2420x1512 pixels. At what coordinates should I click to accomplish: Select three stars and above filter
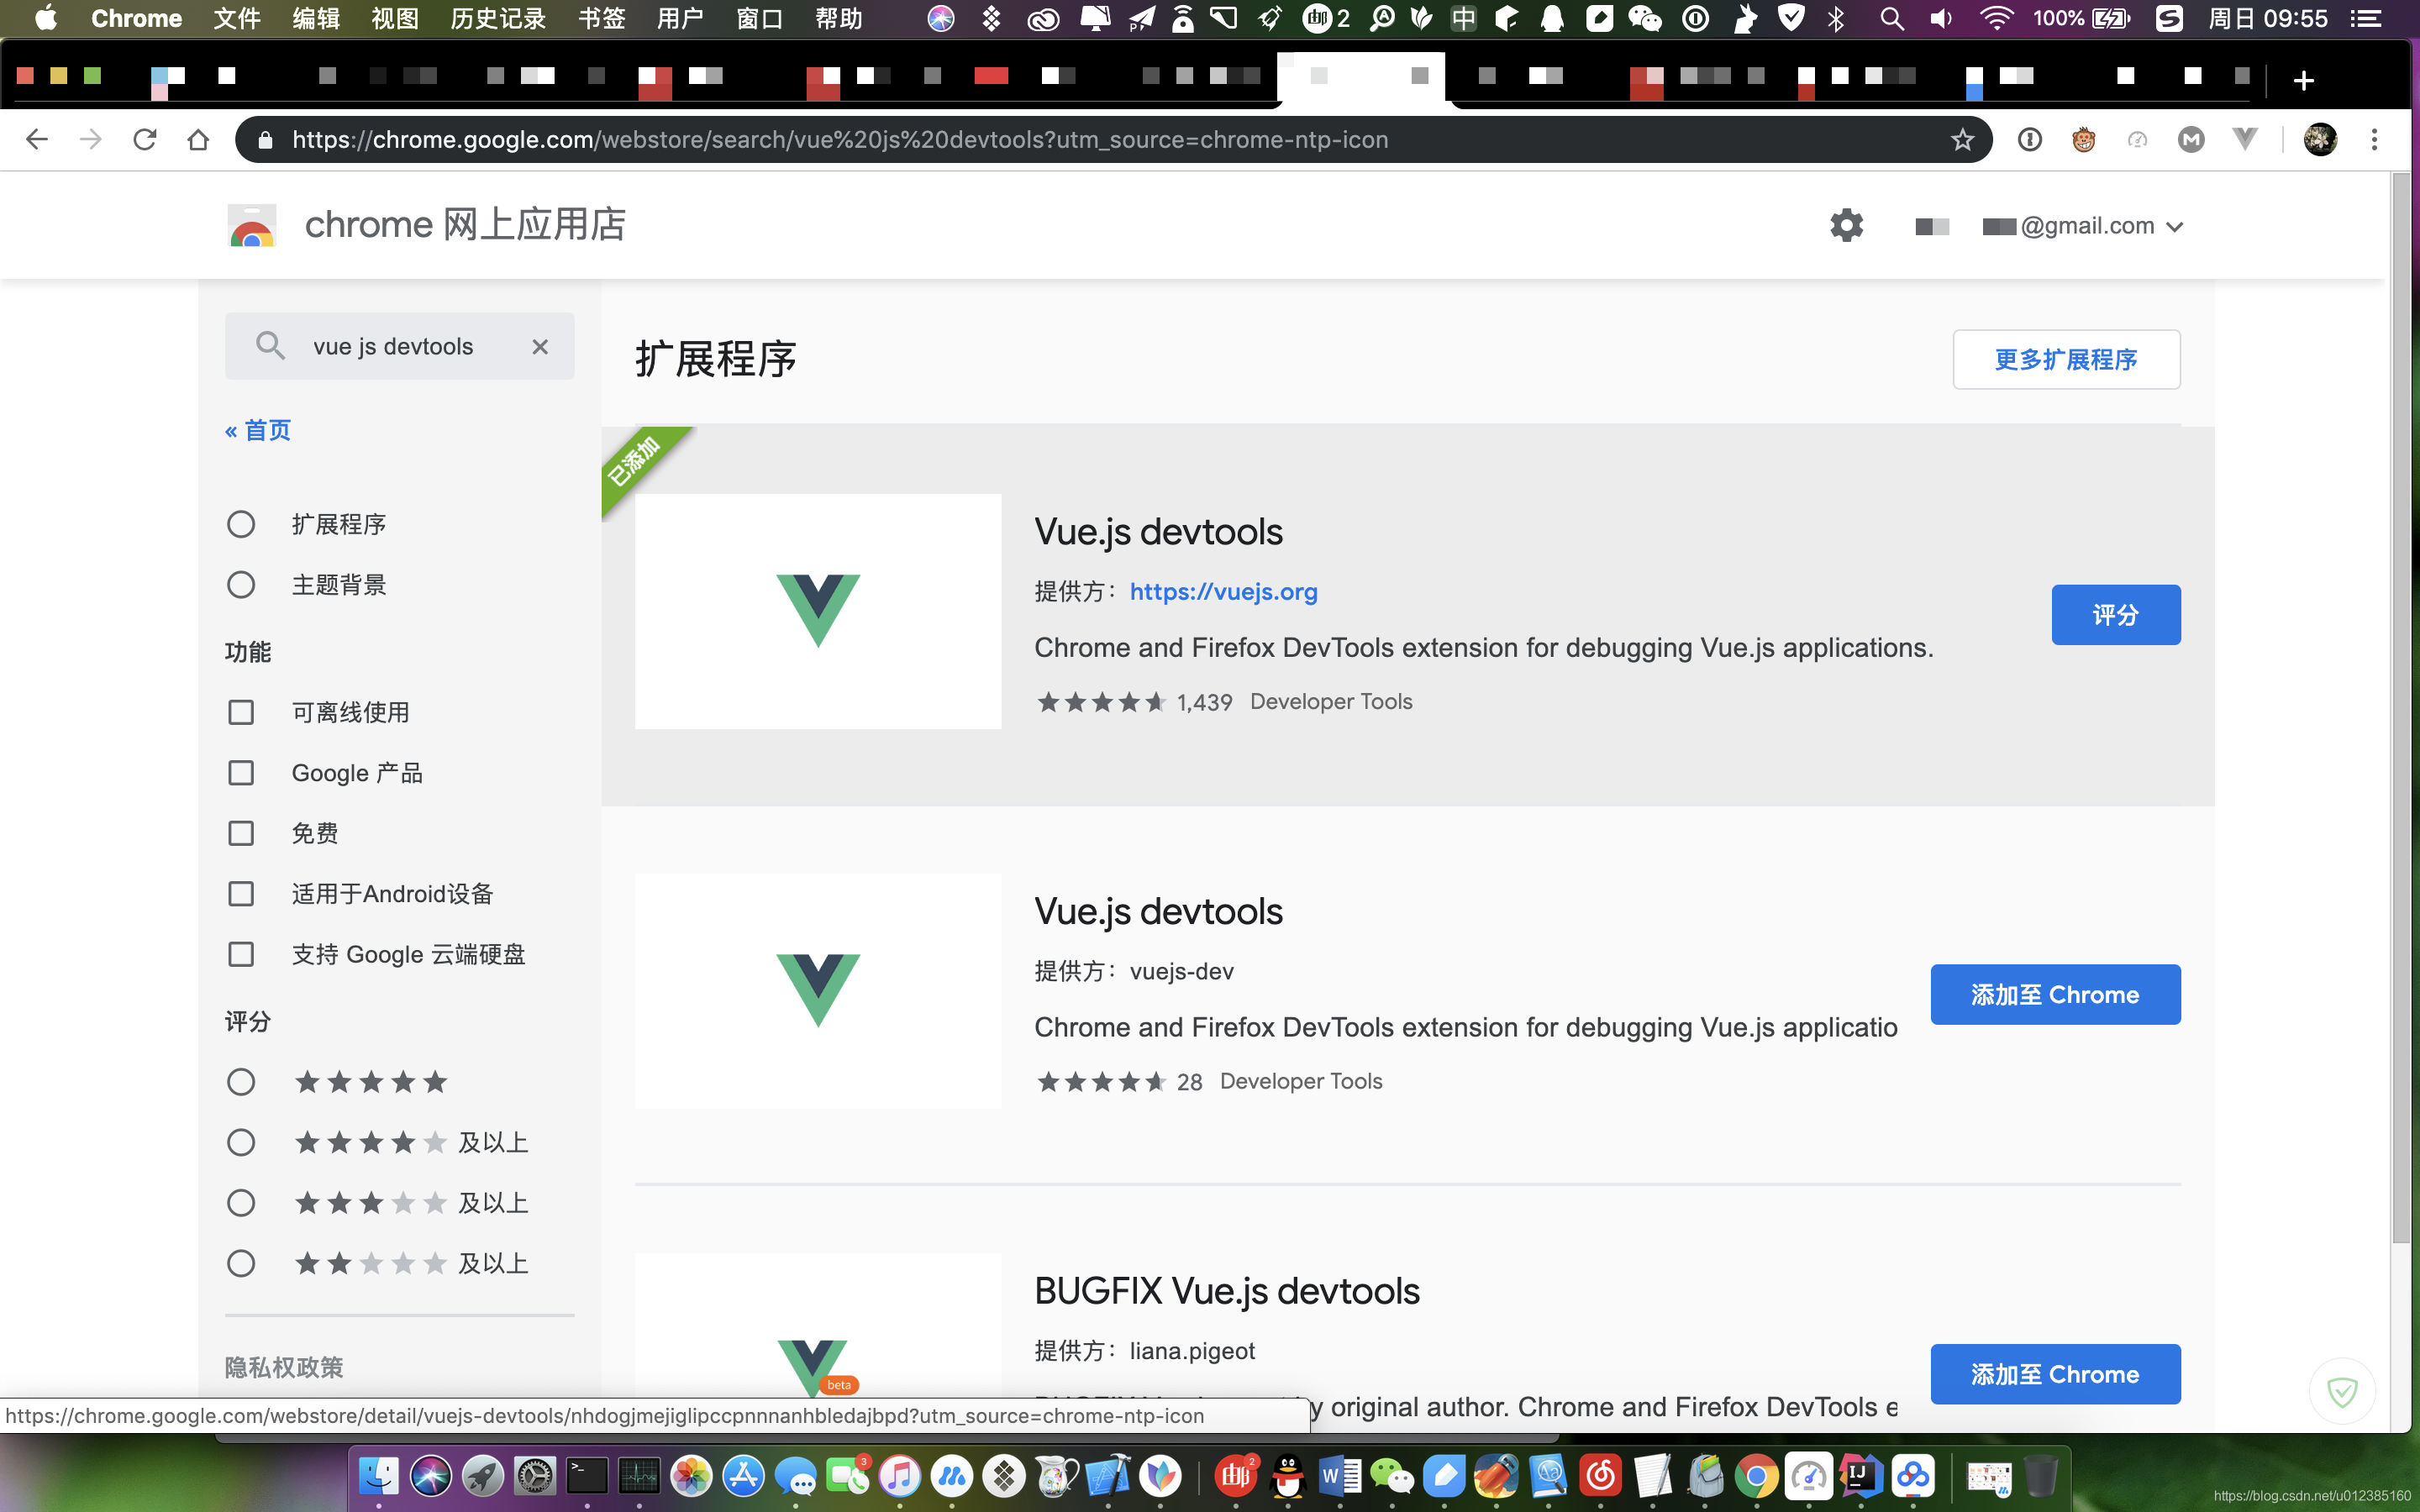[241, 1203]
